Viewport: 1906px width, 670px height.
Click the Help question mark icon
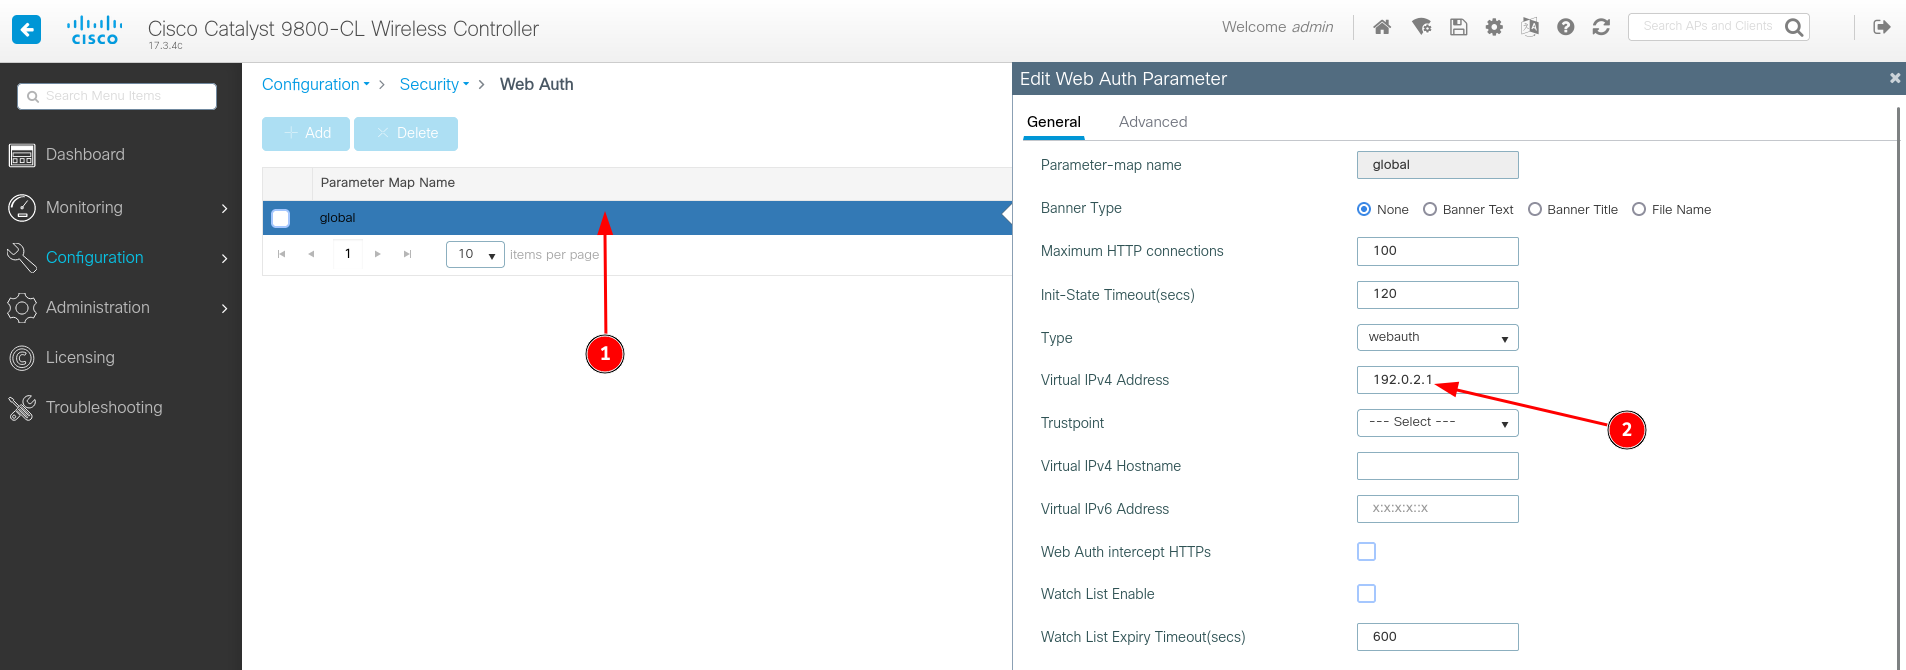[1566, 27]
